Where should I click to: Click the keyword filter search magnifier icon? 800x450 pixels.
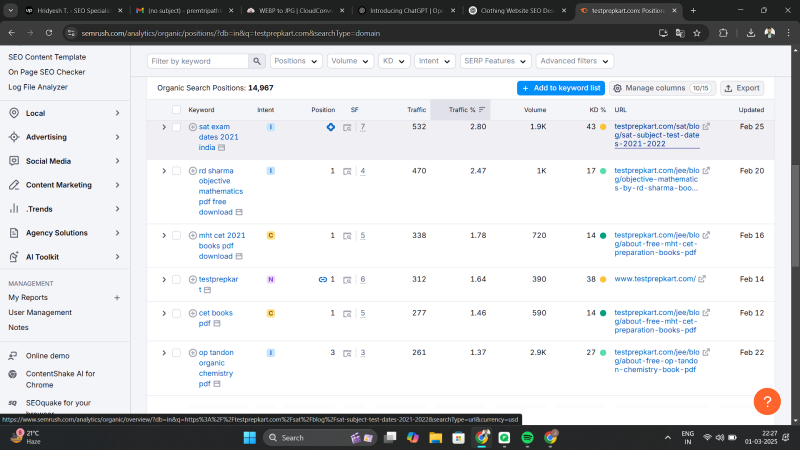coord(257,61)
